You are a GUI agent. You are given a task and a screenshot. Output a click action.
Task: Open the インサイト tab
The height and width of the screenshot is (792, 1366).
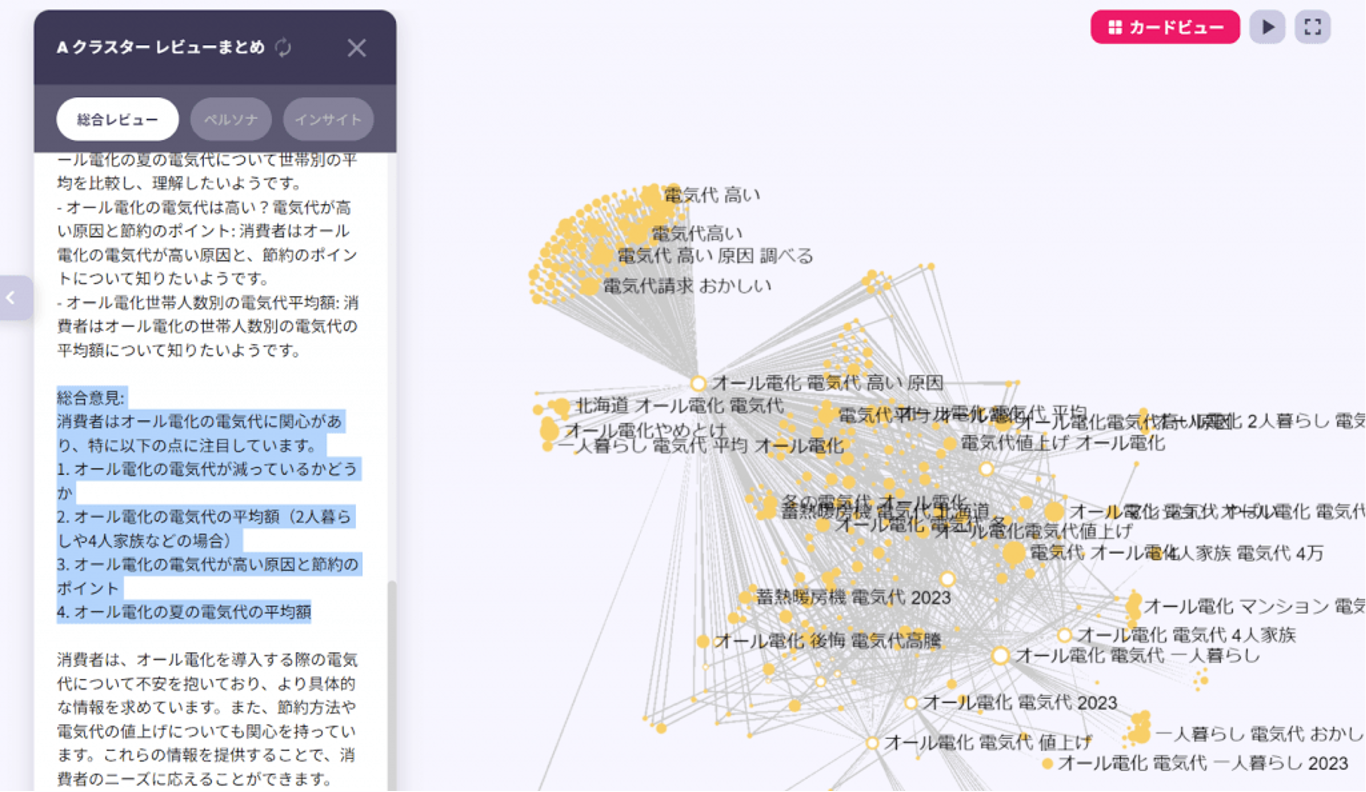point(328,120)
